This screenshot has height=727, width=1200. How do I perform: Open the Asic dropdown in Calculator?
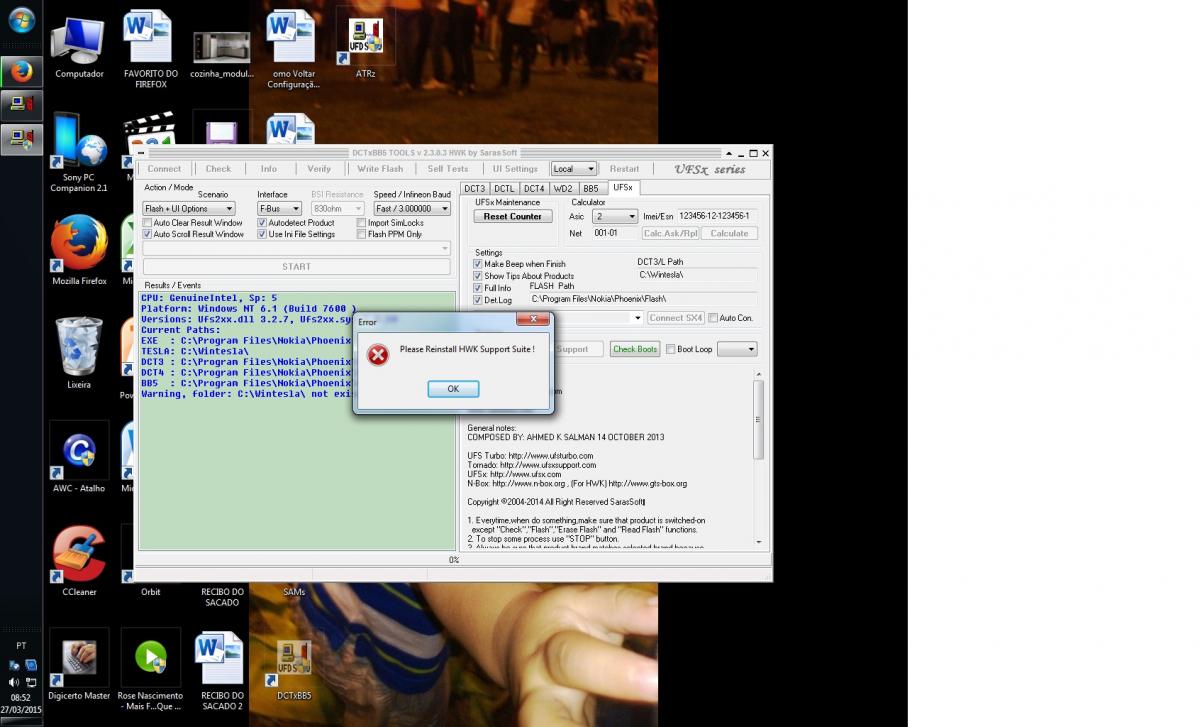[x=615, y=216]
